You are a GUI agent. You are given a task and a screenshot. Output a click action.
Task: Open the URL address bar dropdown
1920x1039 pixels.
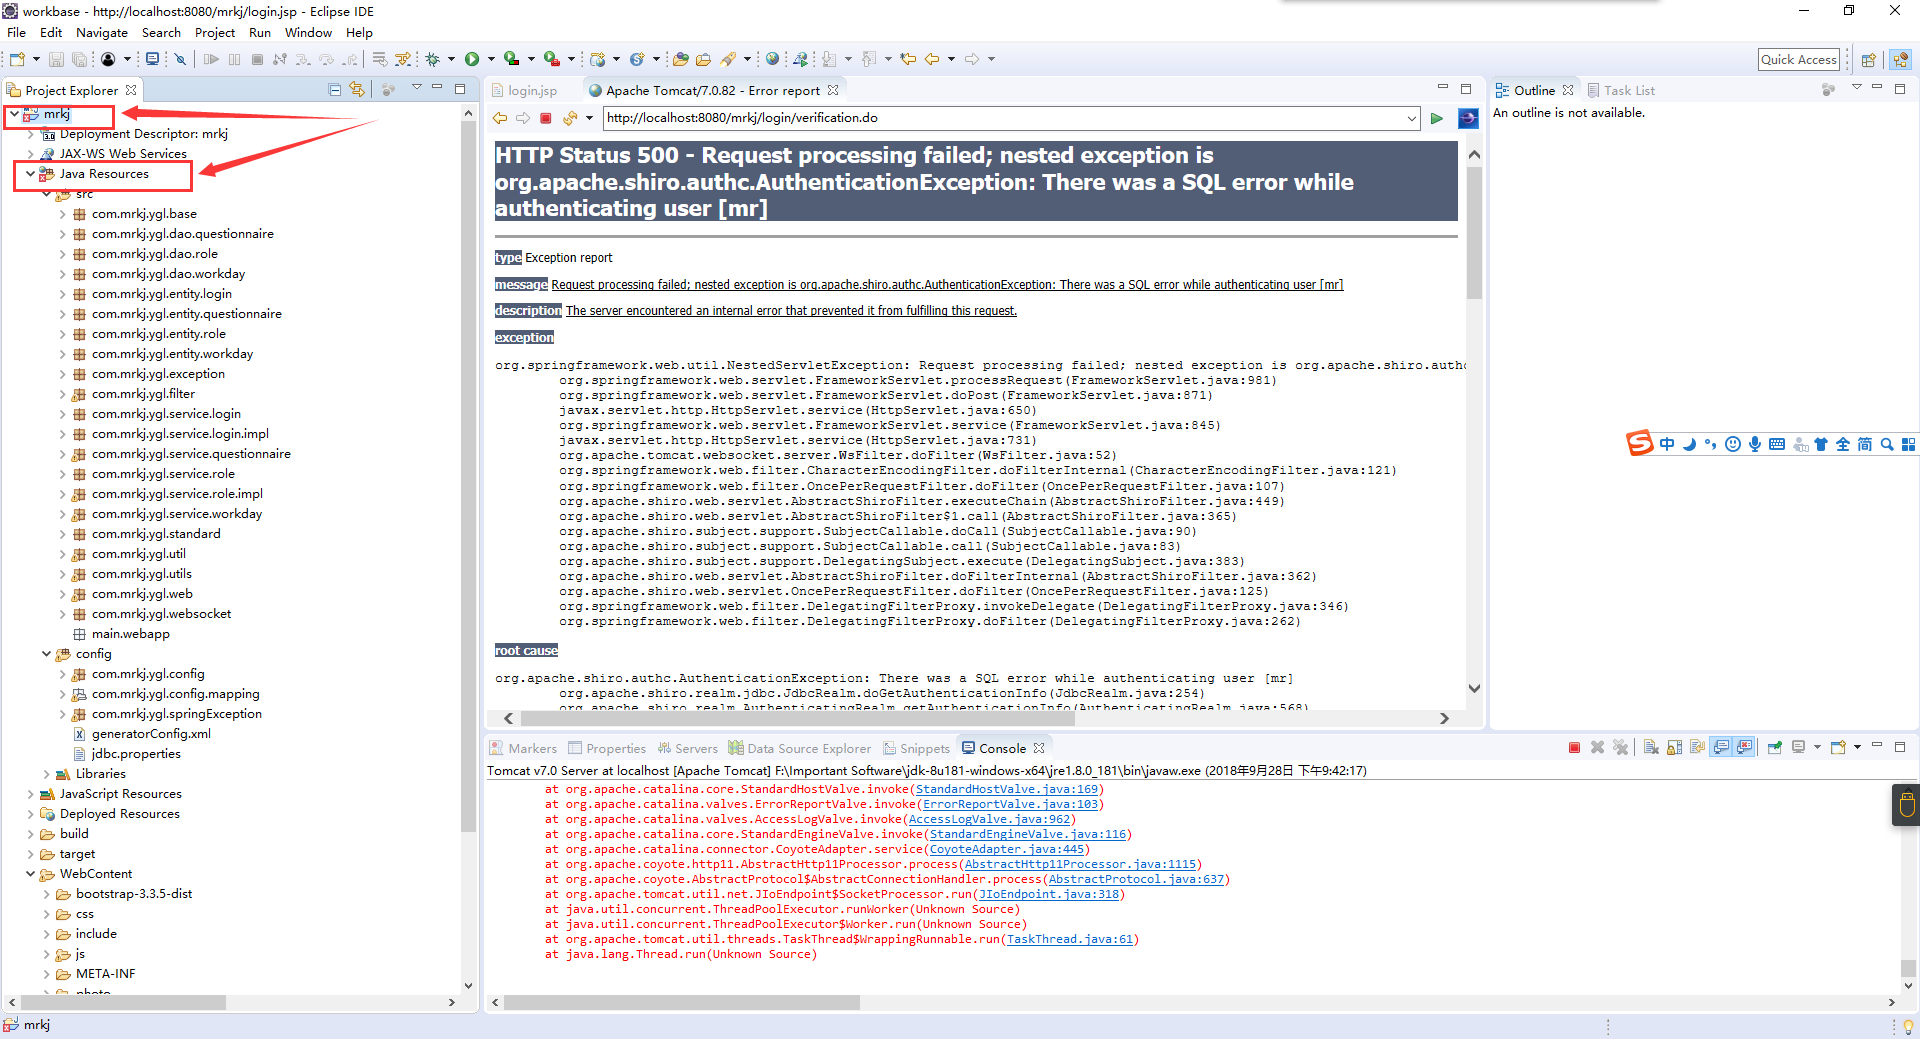click(x=1411, y=118)
